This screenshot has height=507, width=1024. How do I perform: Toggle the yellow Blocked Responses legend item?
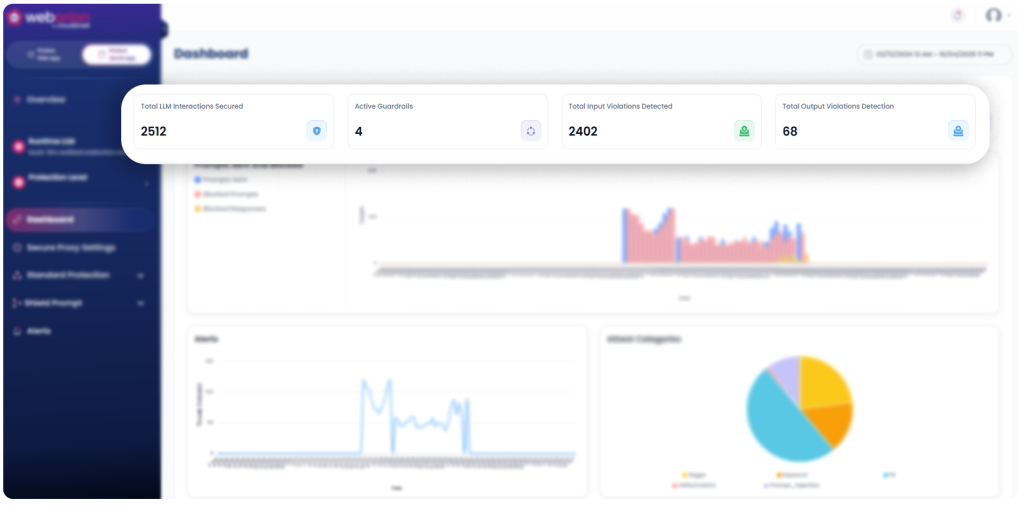coord(230,209)
